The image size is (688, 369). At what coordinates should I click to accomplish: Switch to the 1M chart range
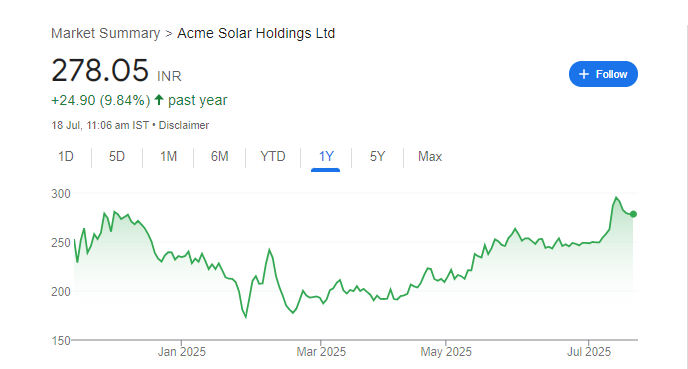click(x=168, y=157)
